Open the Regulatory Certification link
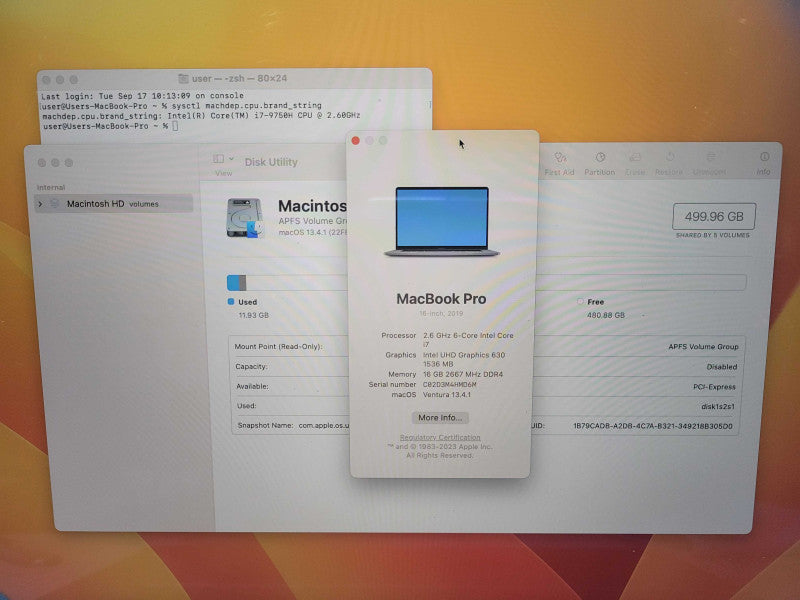 (440, 437)
